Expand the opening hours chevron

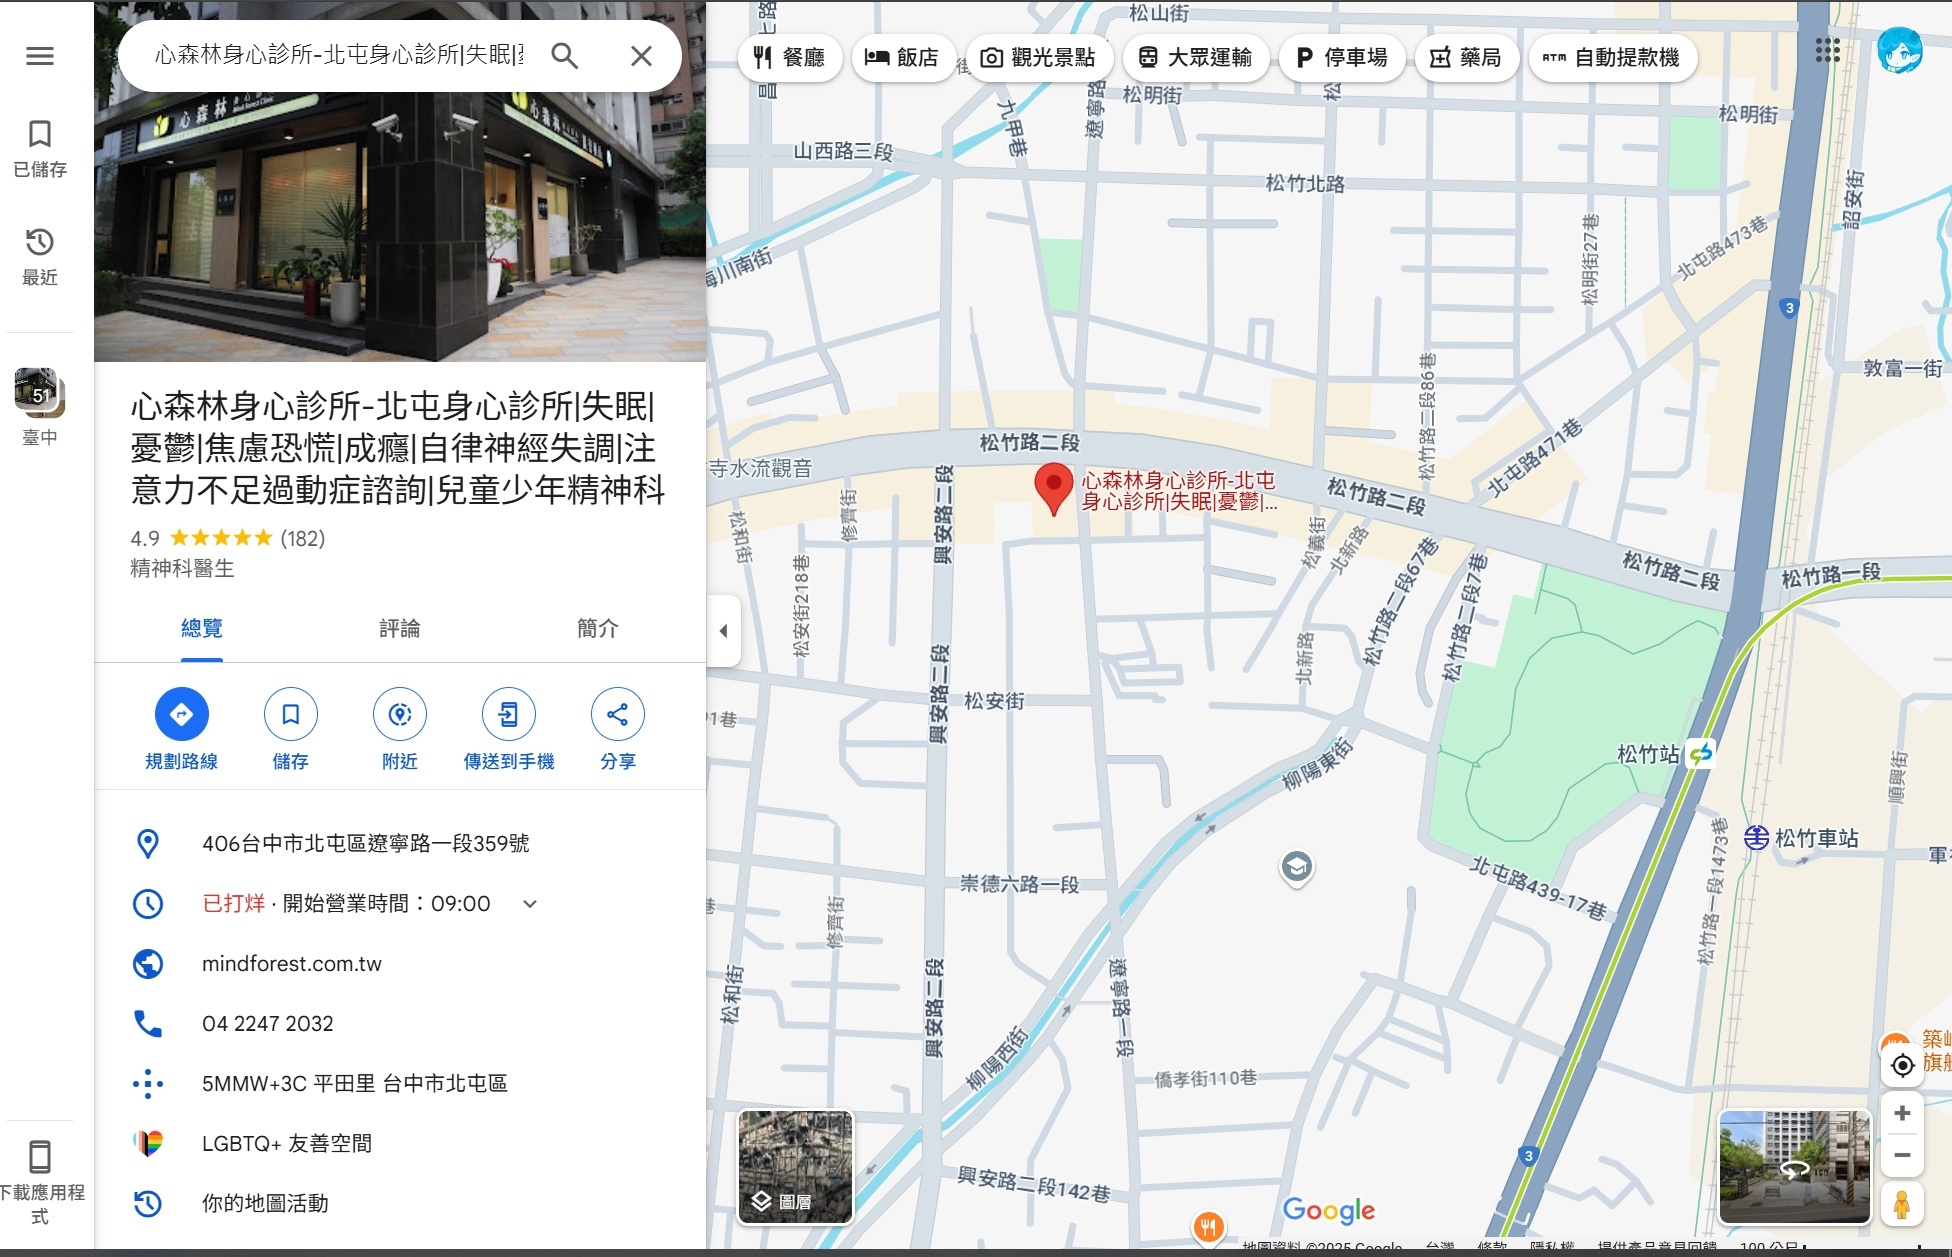pos(530,904)
